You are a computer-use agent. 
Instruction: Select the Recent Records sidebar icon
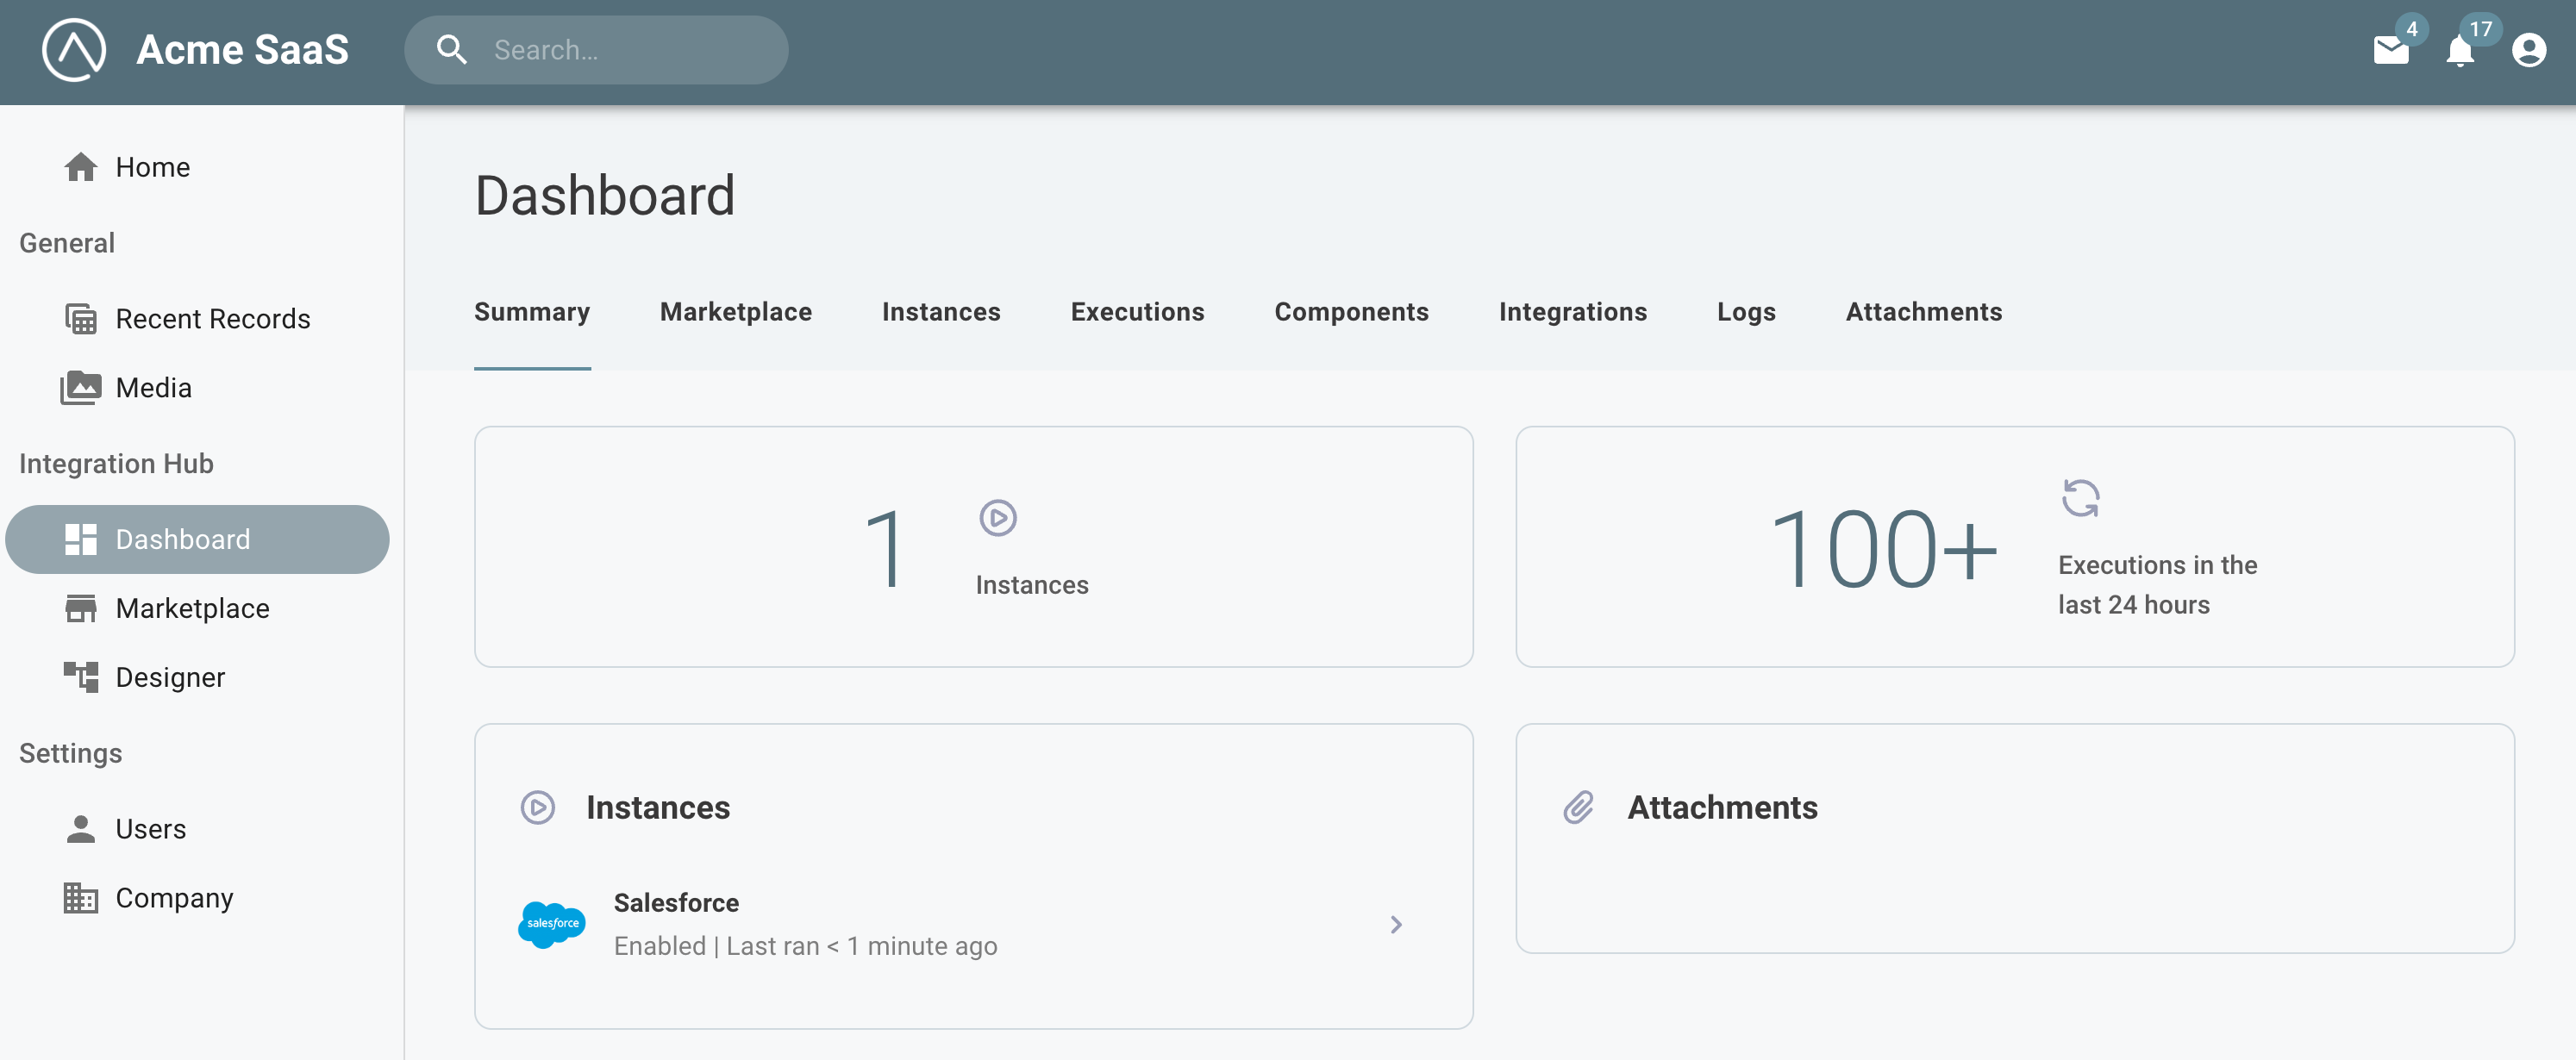[x=80, y=318]
